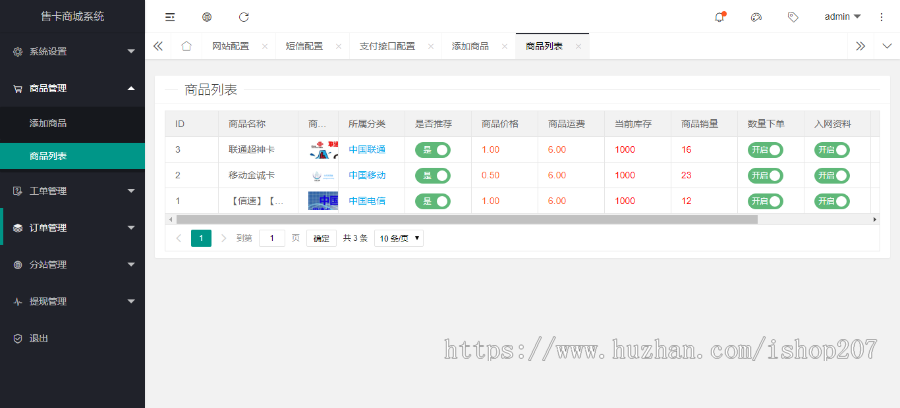Close the 网站配置 tab
Image resolution: width=900 pixels, height=408 pixels.
click(265, 46)
